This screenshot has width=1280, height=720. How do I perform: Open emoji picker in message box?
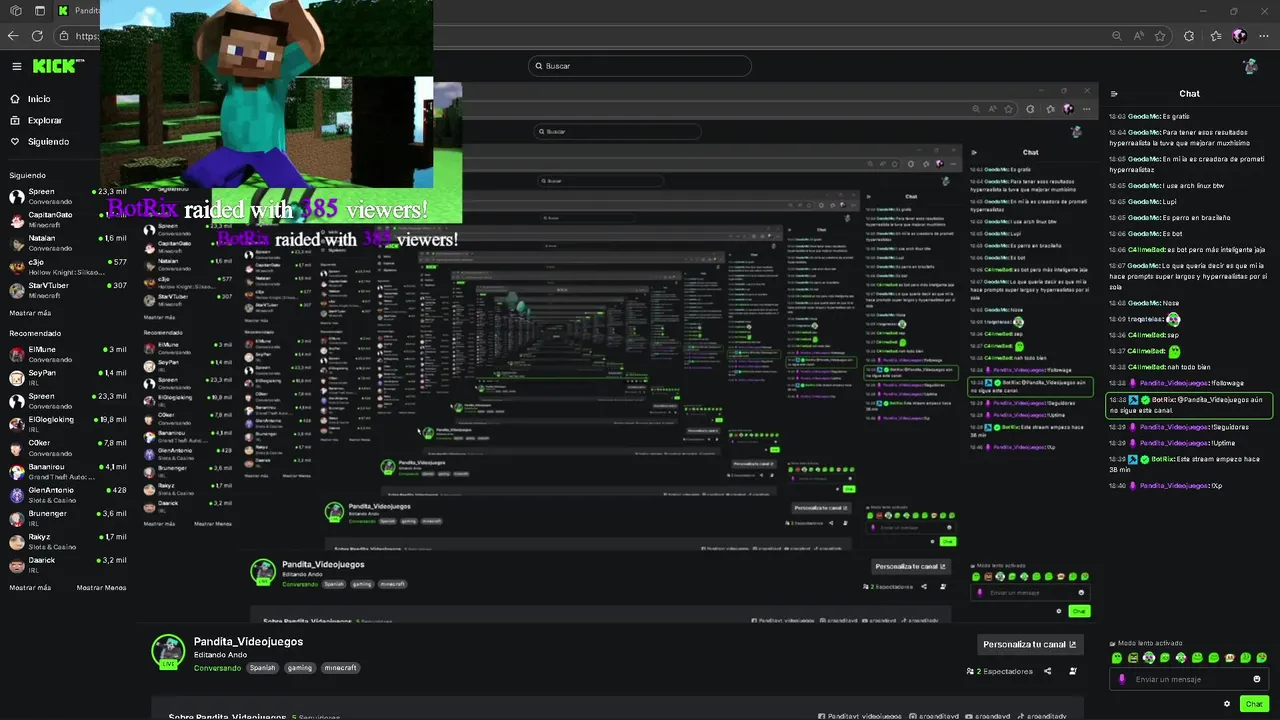[1257, 679]
